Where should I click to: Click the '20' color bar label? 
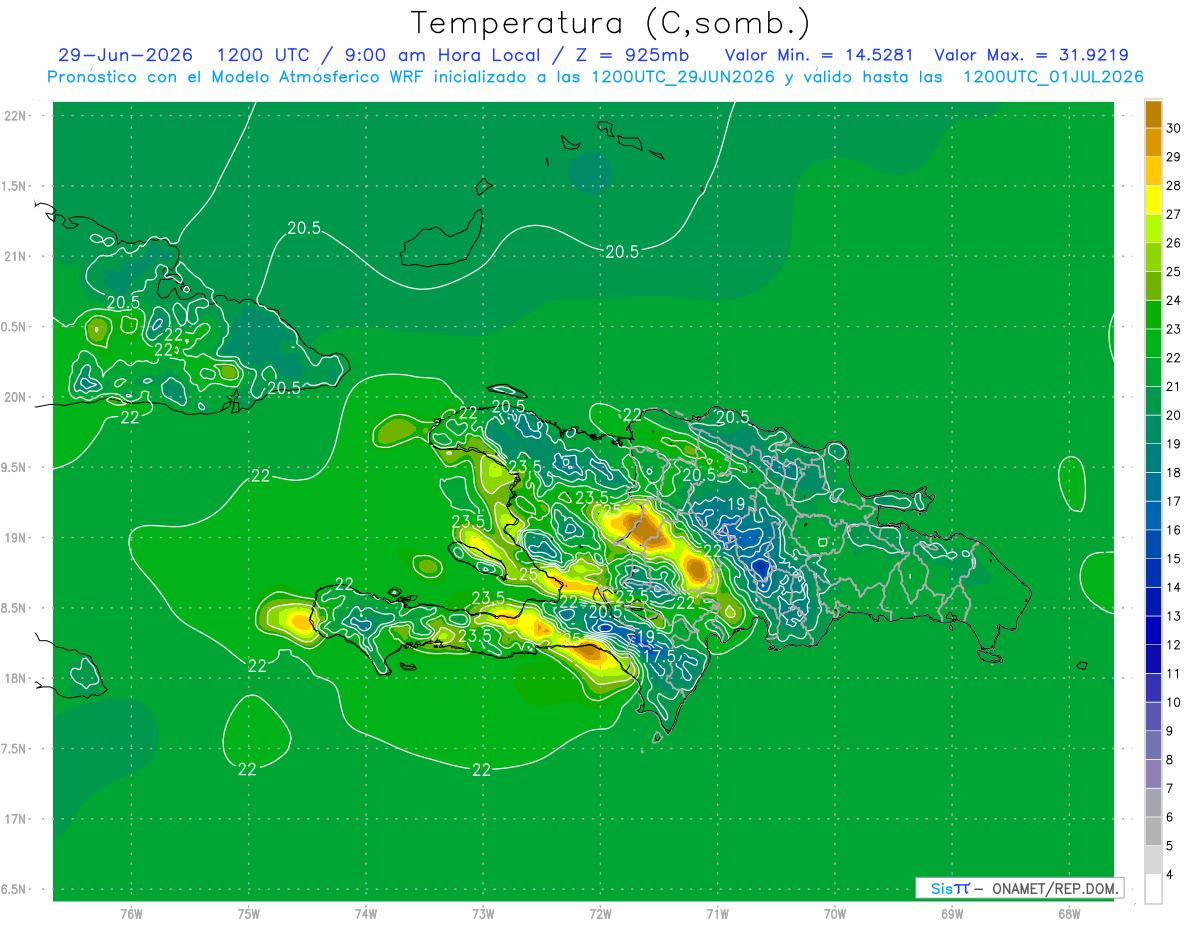1174,415
